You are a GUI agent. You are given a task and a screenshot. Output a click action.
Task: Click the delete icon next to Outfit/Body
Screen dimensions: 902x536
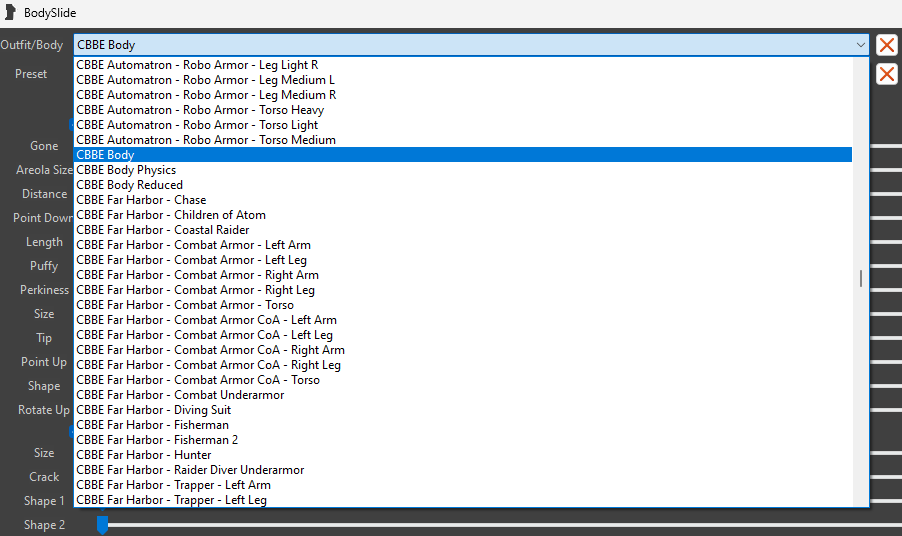(x=886, y=45)
